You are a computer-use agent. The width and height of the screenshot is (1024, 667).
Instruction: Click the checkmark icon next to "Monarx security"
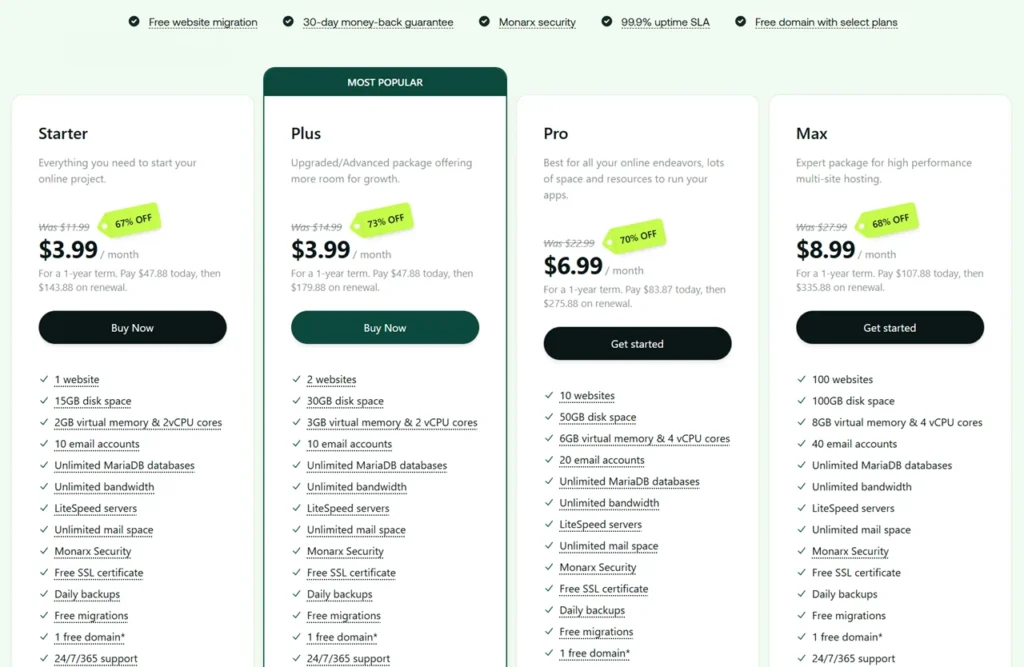[482, 21]
